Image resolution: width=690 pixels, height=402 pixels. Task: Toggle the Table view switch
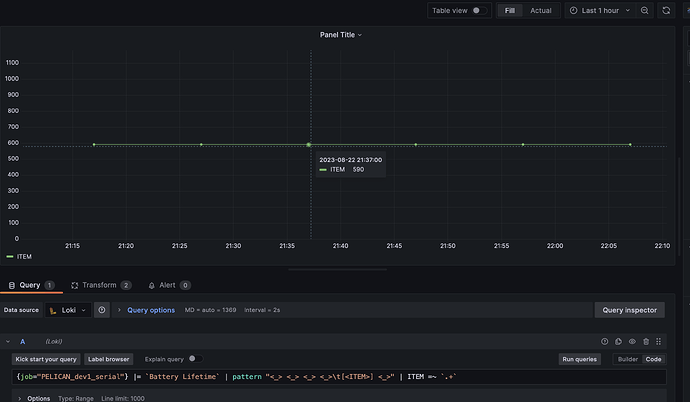pyautogui.click(x=481, y=10)
